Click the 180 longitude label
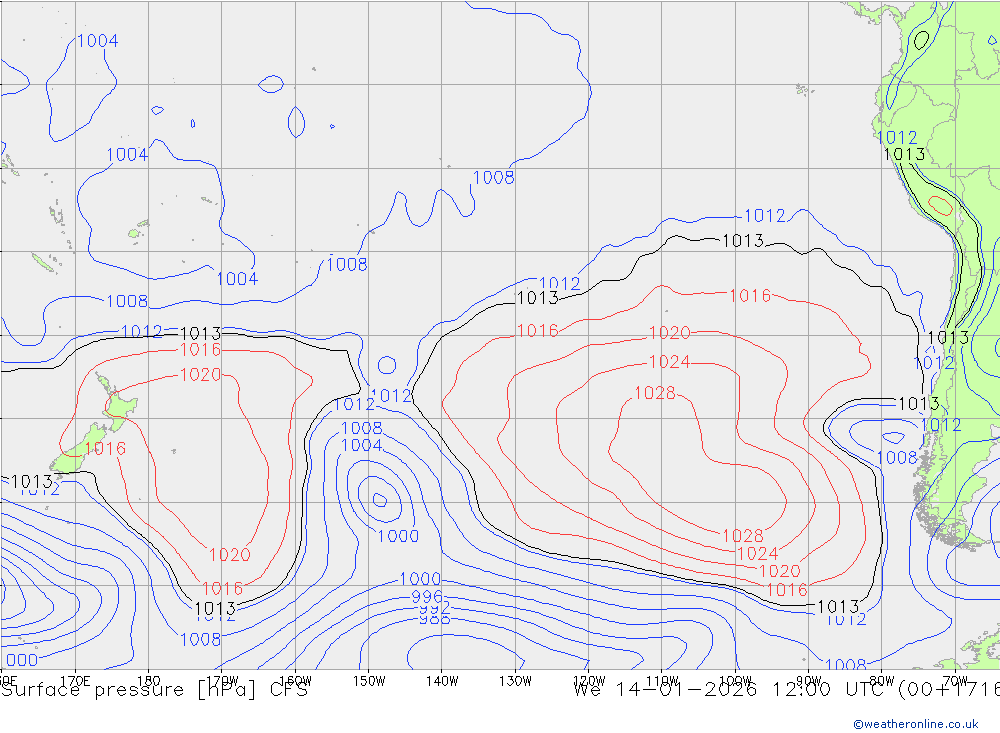This screenshot has height=733, width=1000. (x=149, y=681)
